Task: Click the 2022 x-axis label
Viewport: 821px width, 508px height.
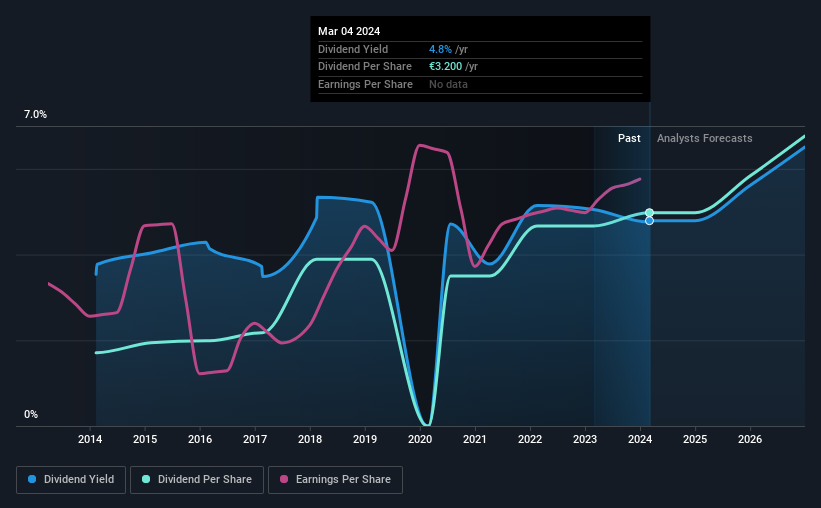Action: (530, 439)
